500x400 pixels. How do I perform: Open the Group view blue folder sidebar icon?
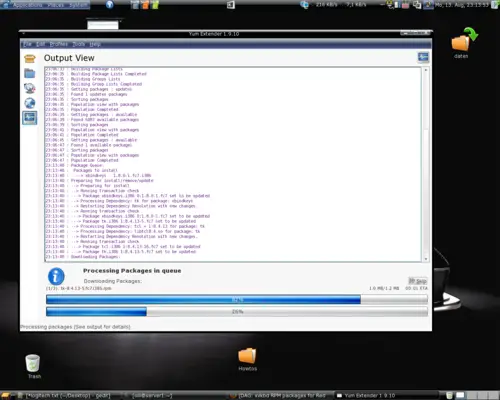30,73
